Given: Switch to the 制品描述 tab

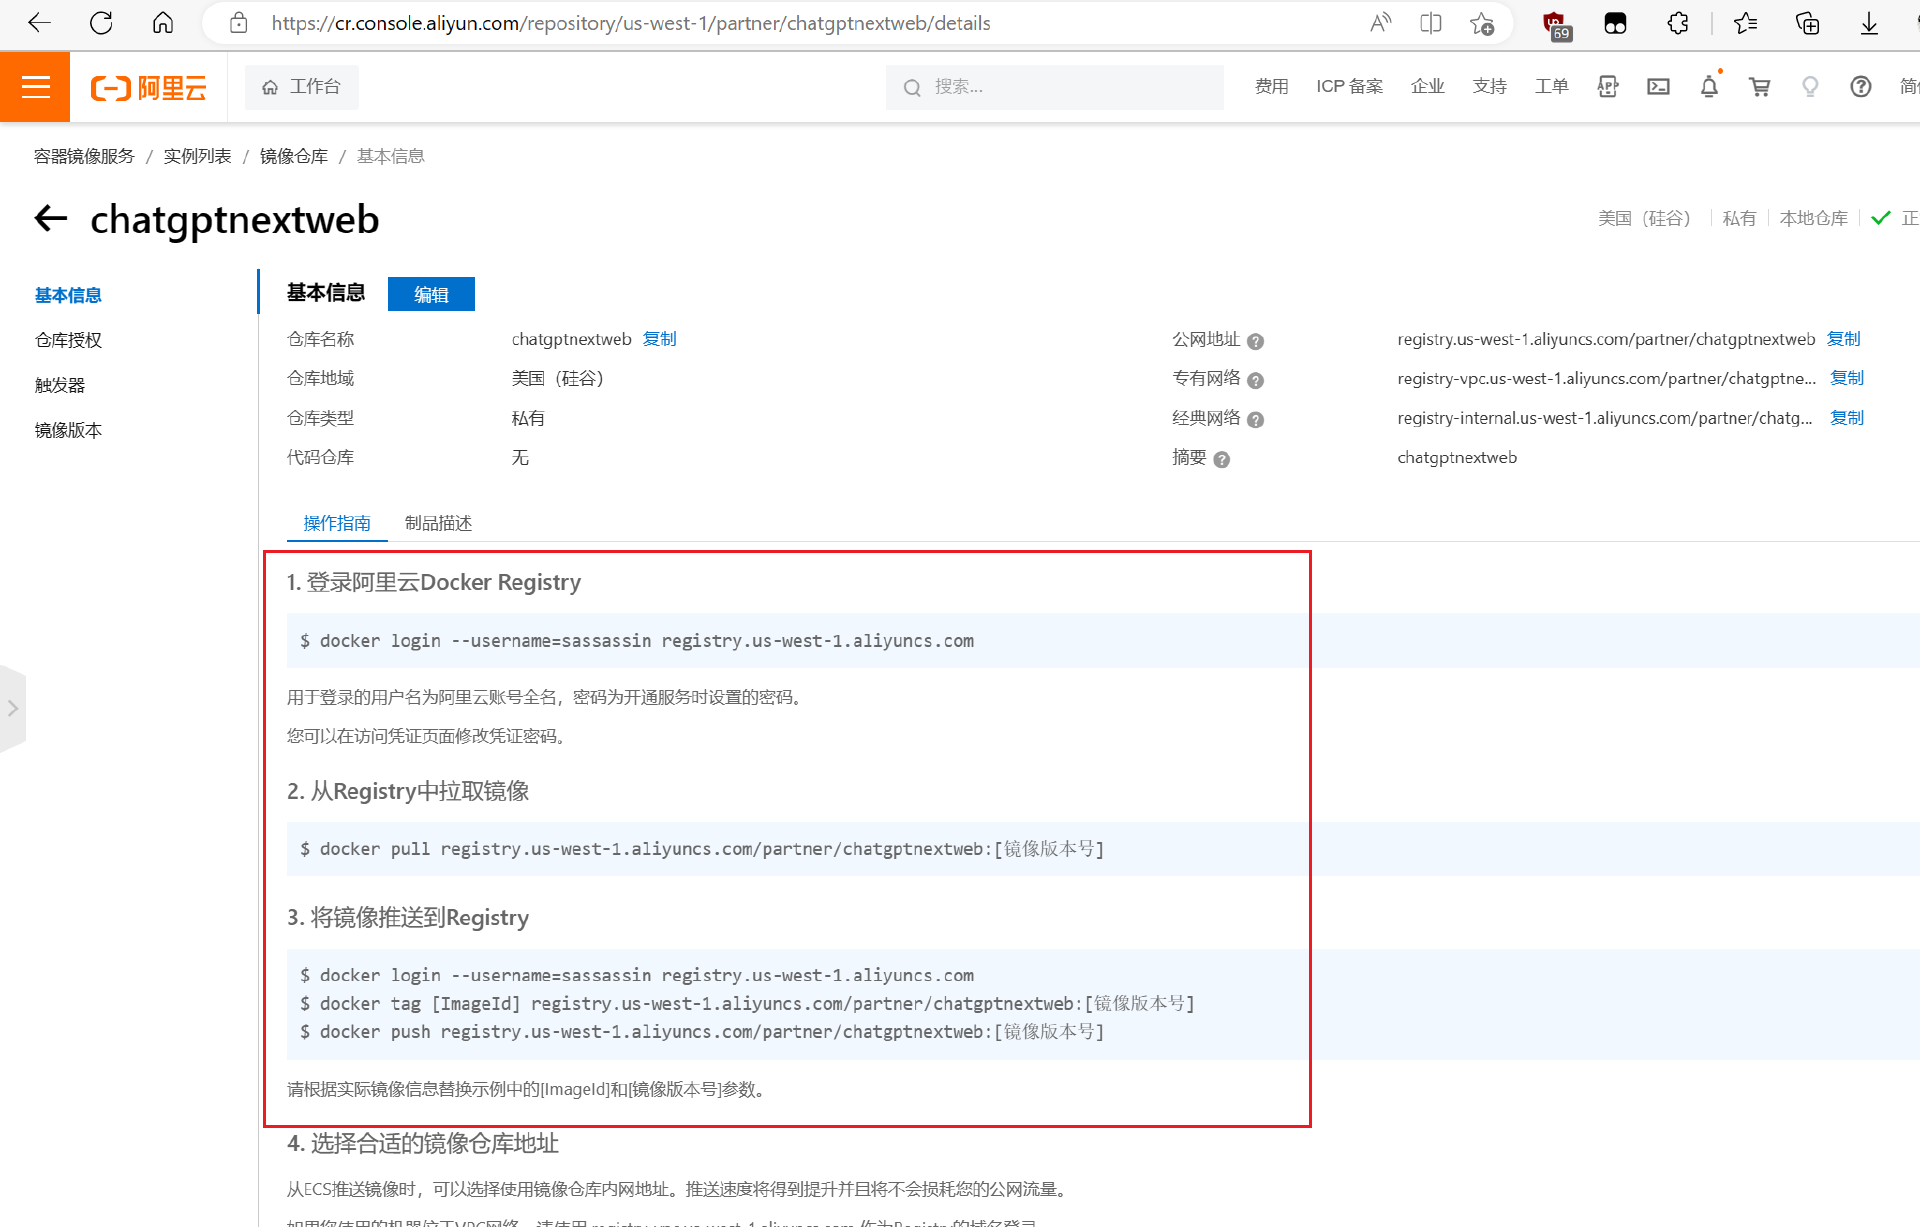Looking at the screenshot, I should [x=438, y=523].
